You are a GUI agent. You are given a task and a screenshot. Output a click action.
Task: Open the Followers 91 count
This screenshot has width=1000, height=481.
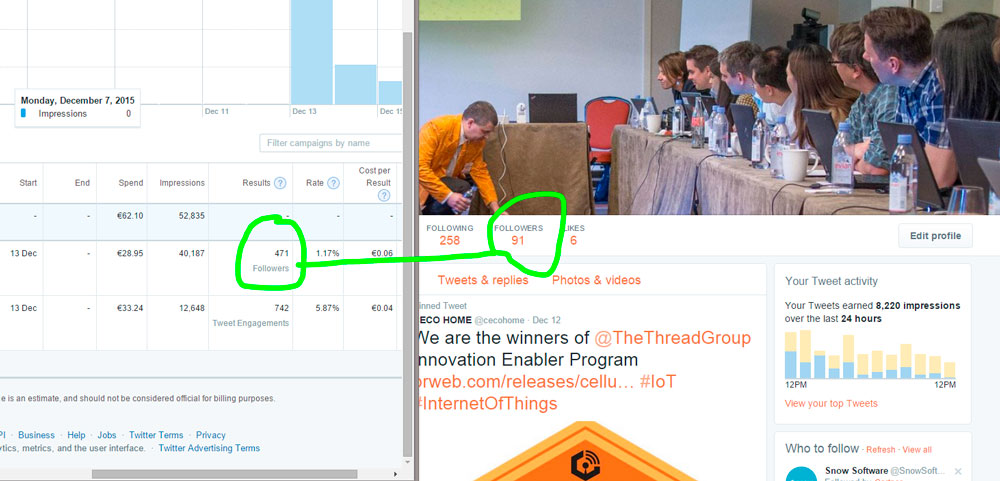(518, 235)
